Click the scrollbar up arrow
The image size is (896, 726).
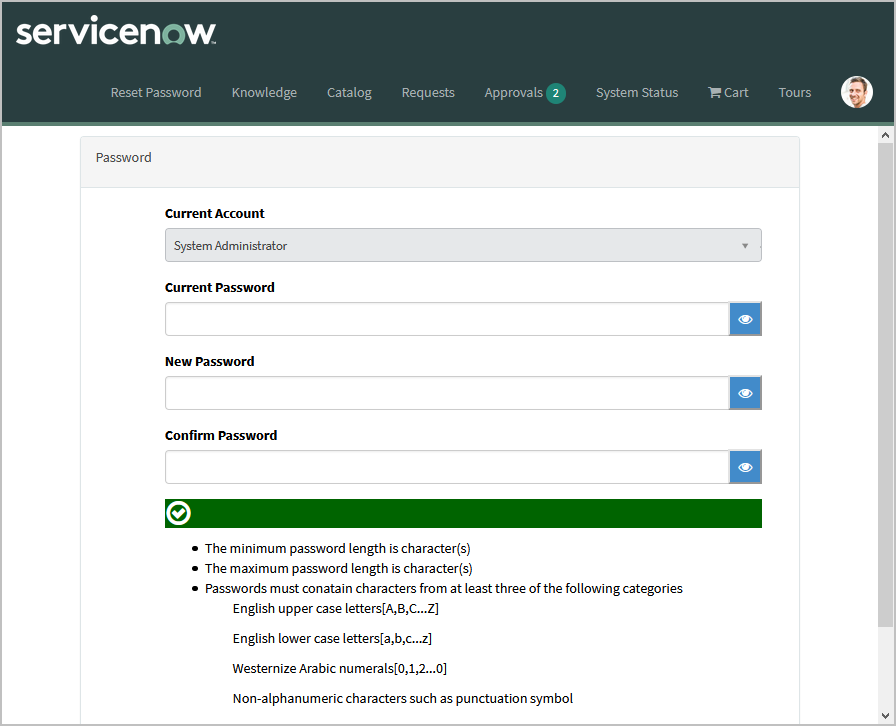click(885, 134)
